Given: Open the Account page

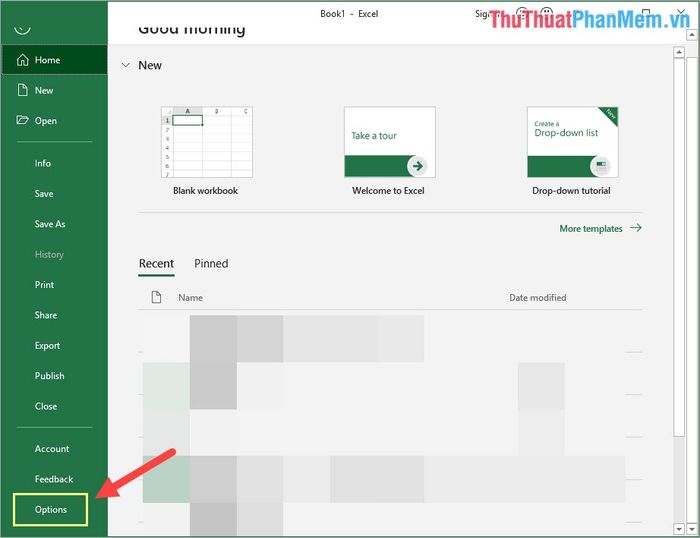Looking at the screenshot, I should [x=52, y=449].
